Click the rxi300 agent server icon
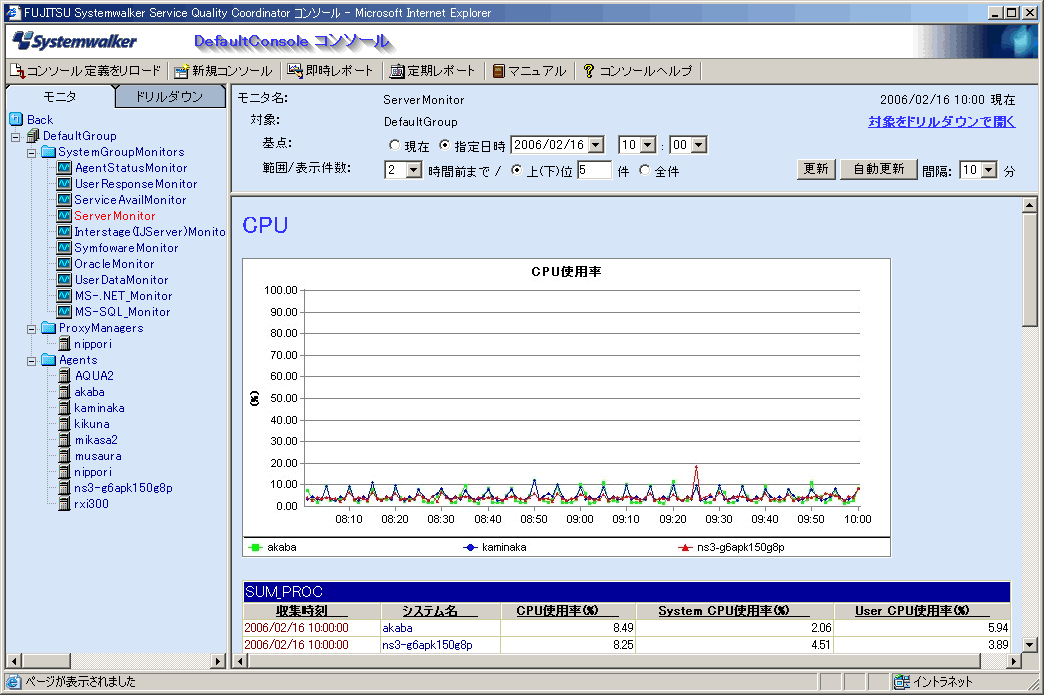1044x695 pixels. [64, 504]
